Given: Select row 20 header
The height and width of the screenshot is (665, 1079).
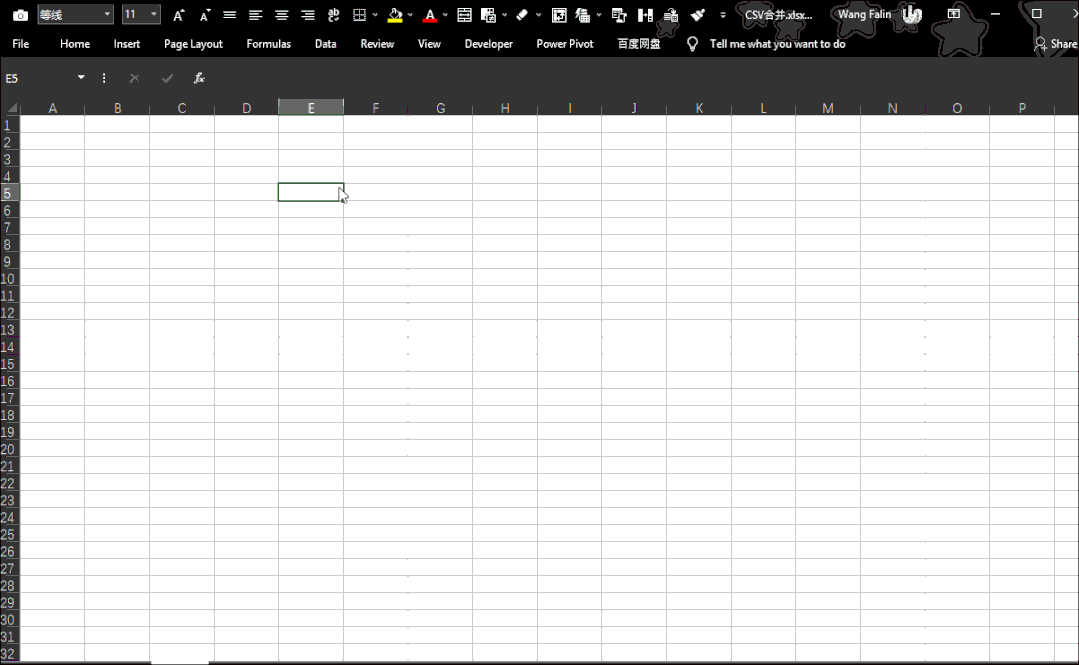Looking at the screenshot, I should (10, 450).
